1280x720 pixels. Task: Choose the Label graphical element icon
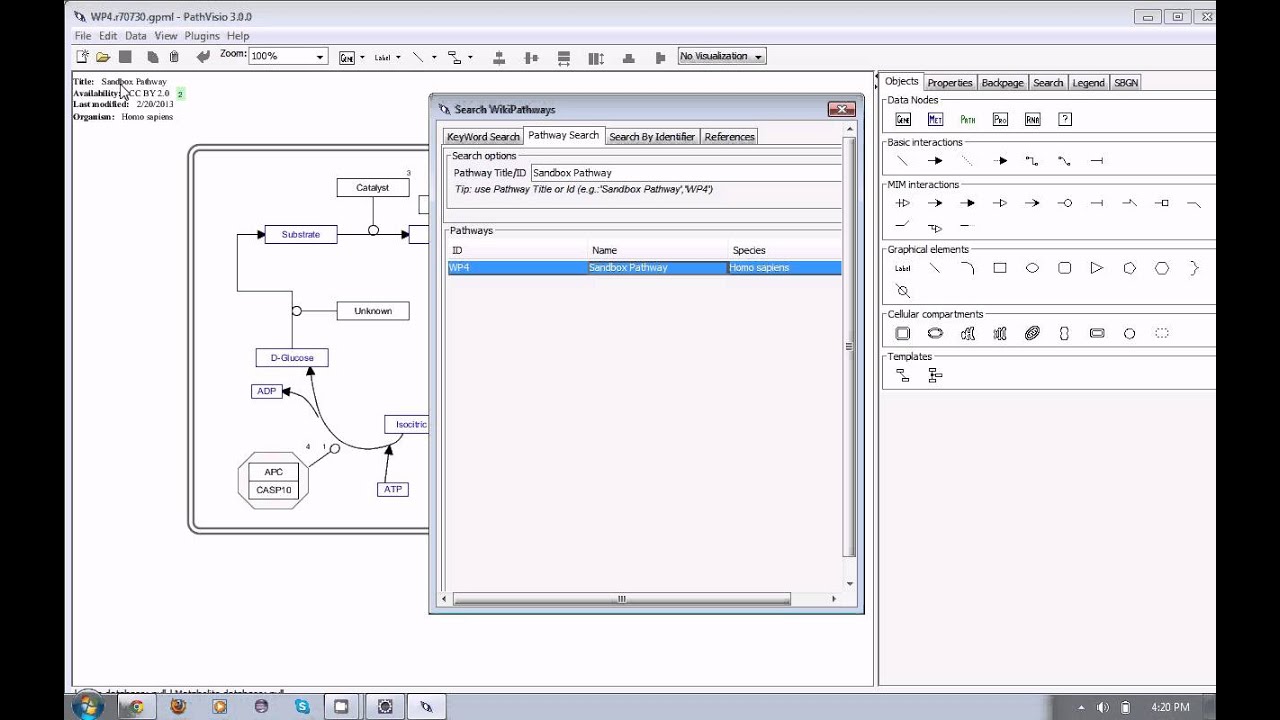tap(903, 268)
